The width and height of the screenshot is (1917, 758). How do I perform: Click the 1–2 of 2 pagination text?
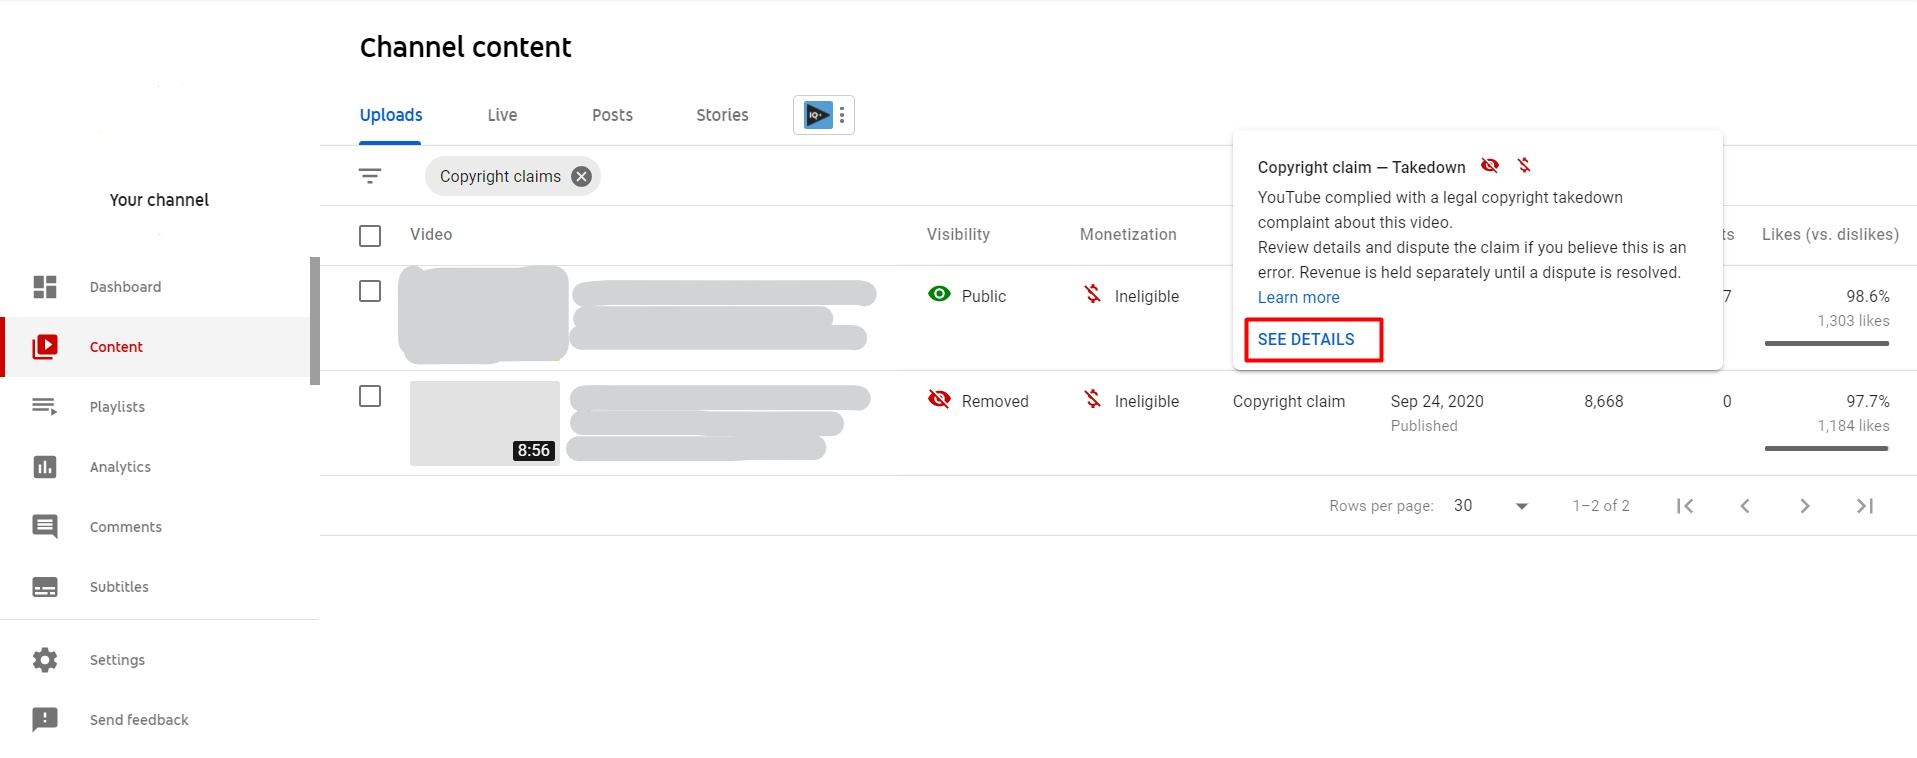(1601, 506)
